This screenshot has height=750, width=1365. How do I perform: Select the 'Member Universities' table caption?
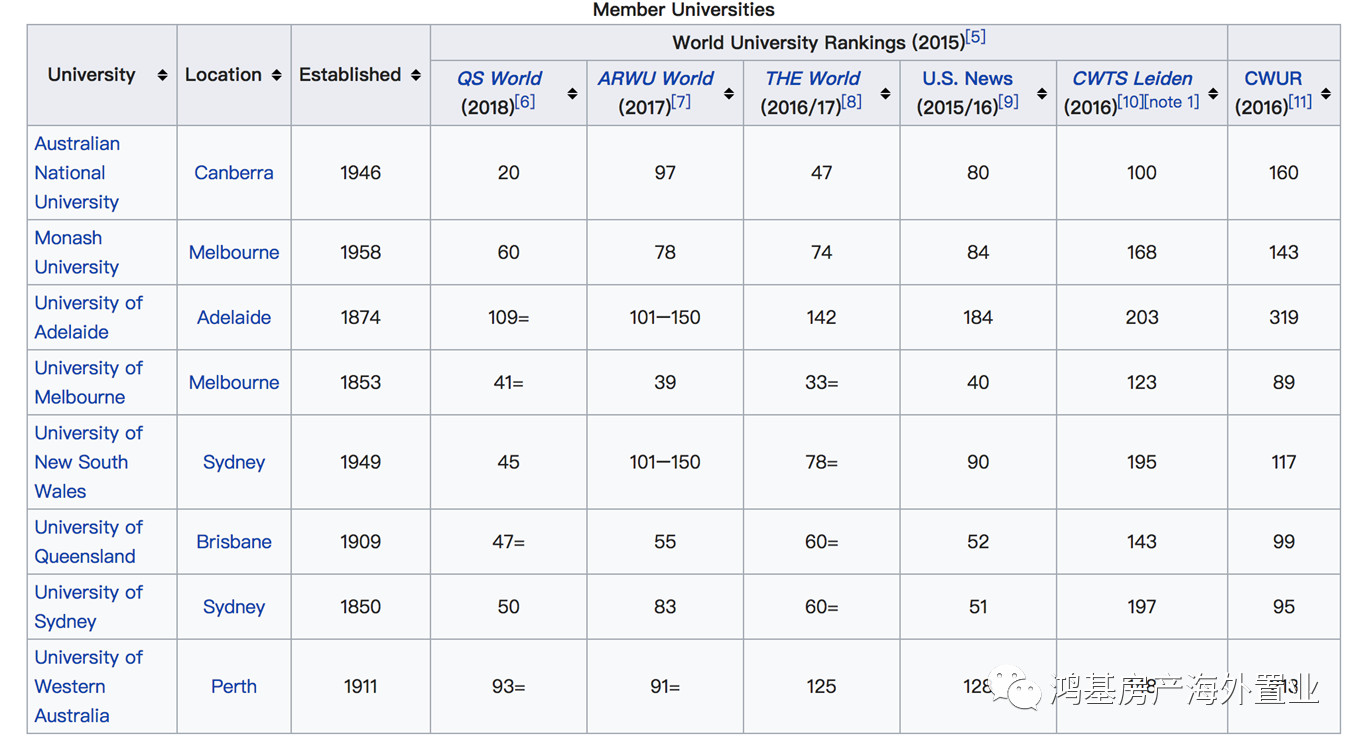click(684, 10)
